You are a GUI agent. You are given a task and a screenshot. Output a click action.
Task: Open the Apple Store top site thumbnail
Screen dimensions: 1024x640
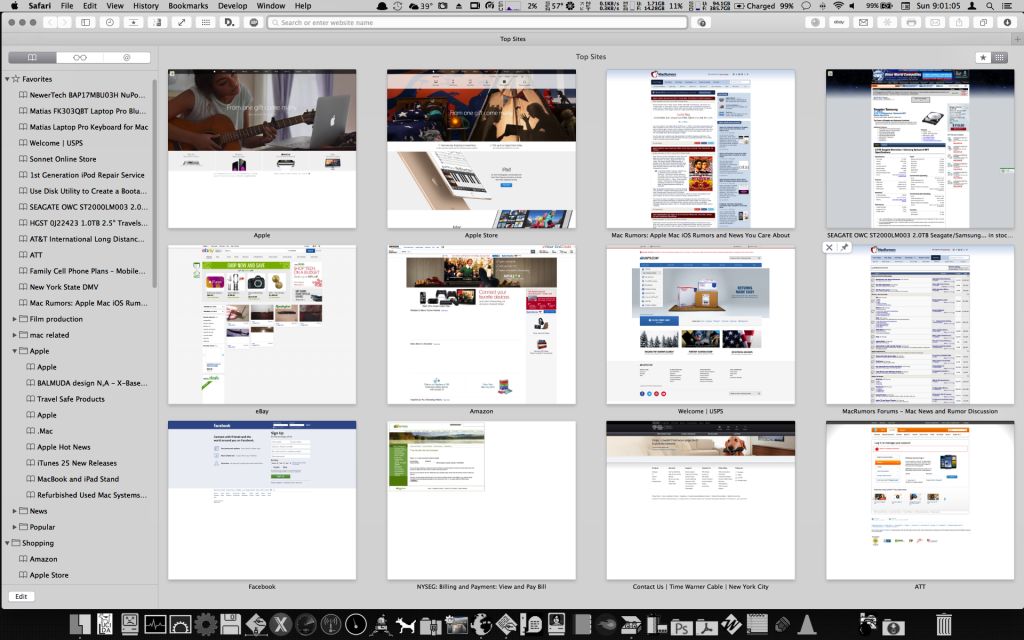(x=481, y=149)
